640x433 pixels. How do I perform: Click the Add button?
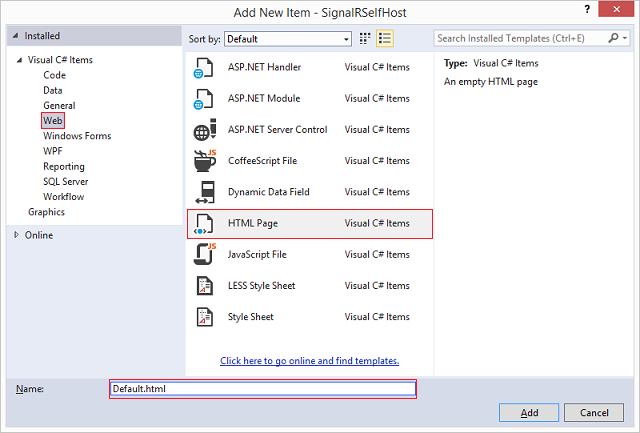coord(529,413)
